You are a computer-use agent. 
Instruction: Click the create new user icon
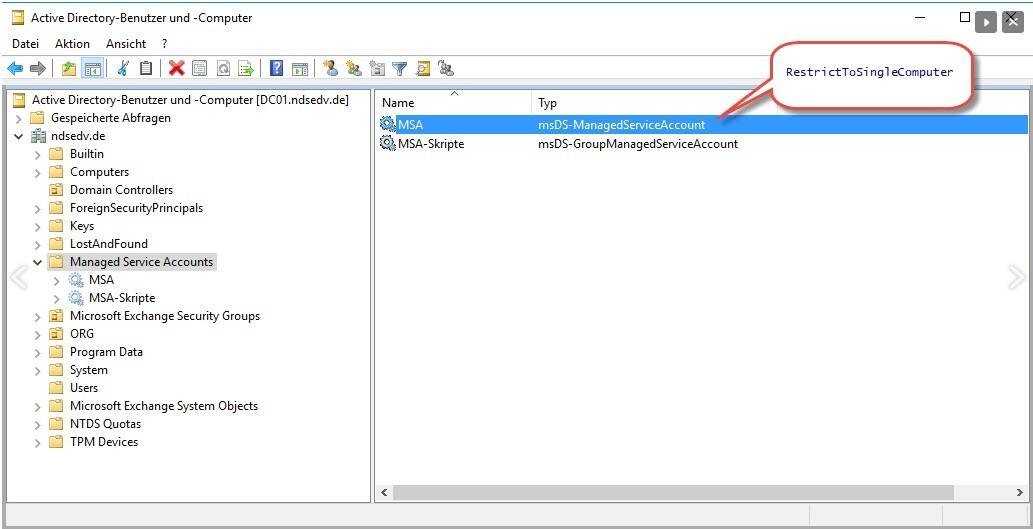[x=330, y=68]
